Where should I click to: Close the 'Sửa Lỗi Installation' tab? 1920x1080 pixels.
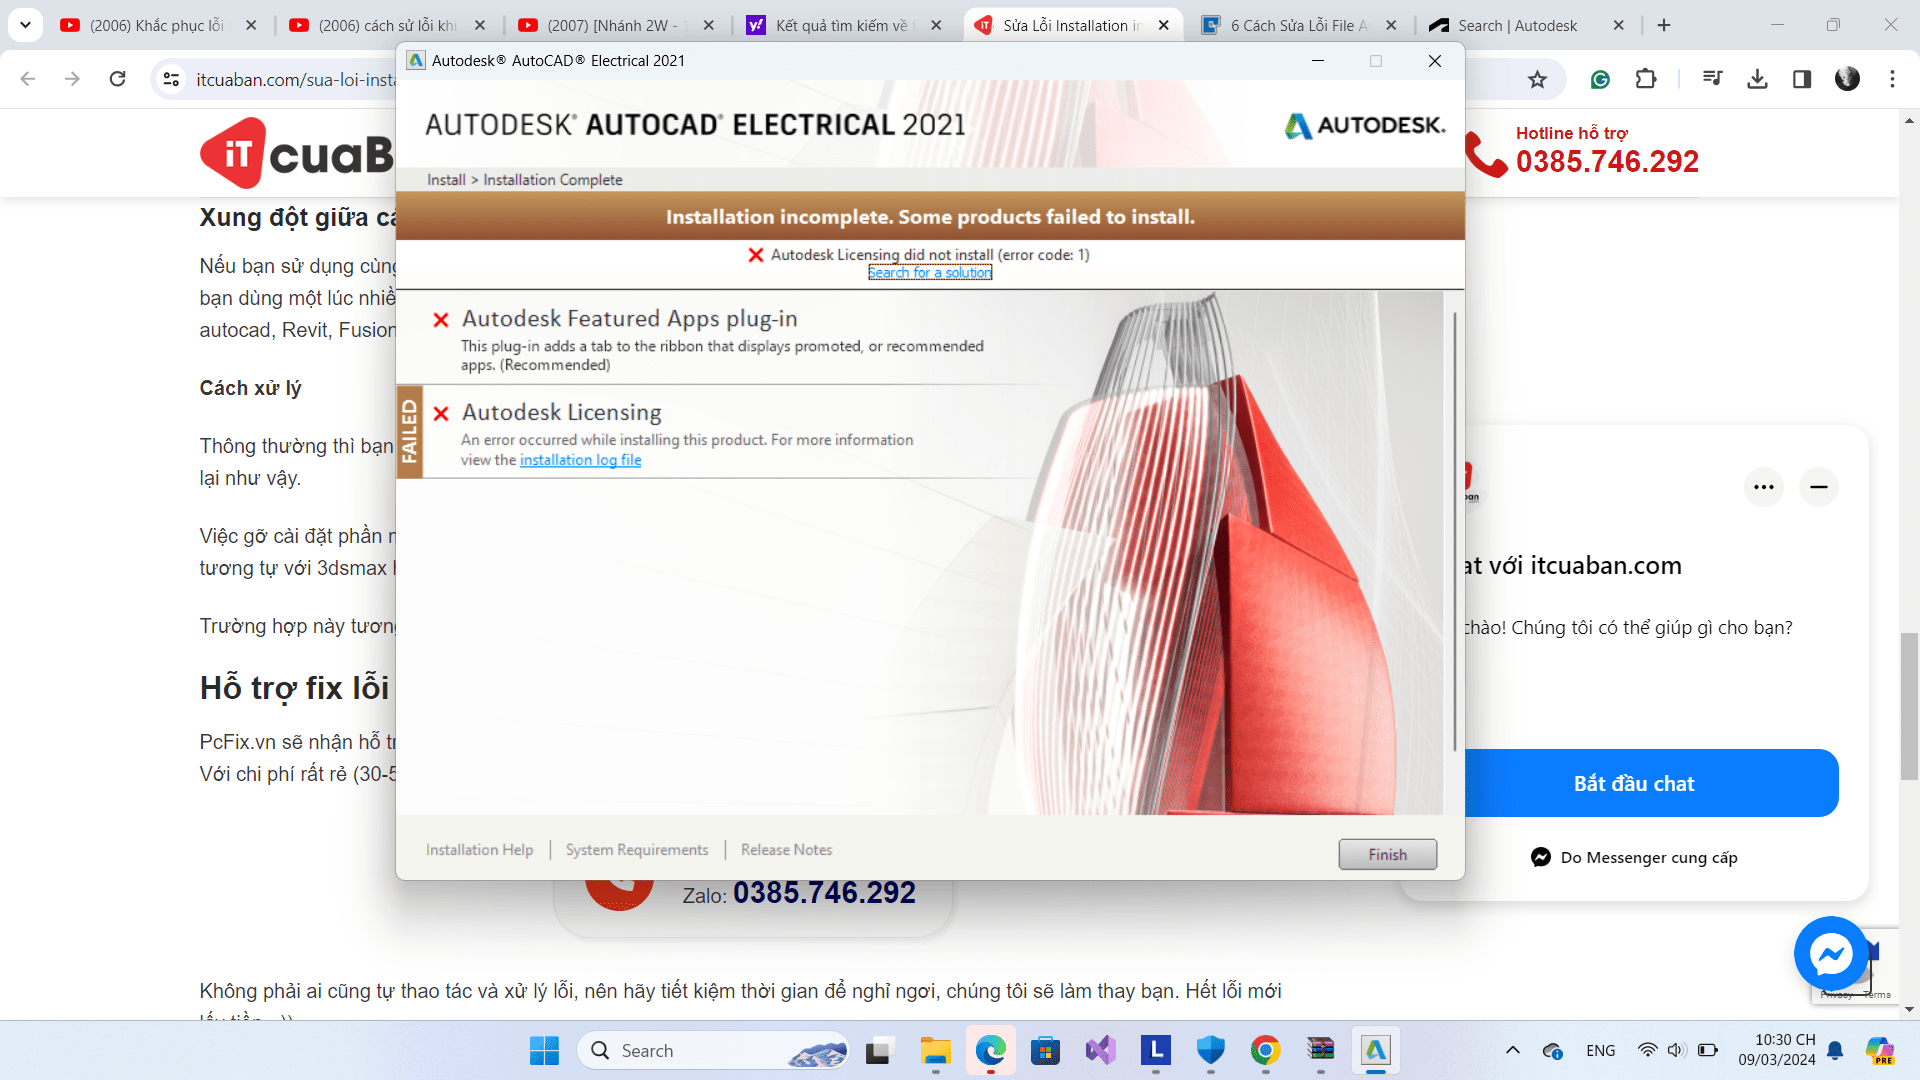1163,25
